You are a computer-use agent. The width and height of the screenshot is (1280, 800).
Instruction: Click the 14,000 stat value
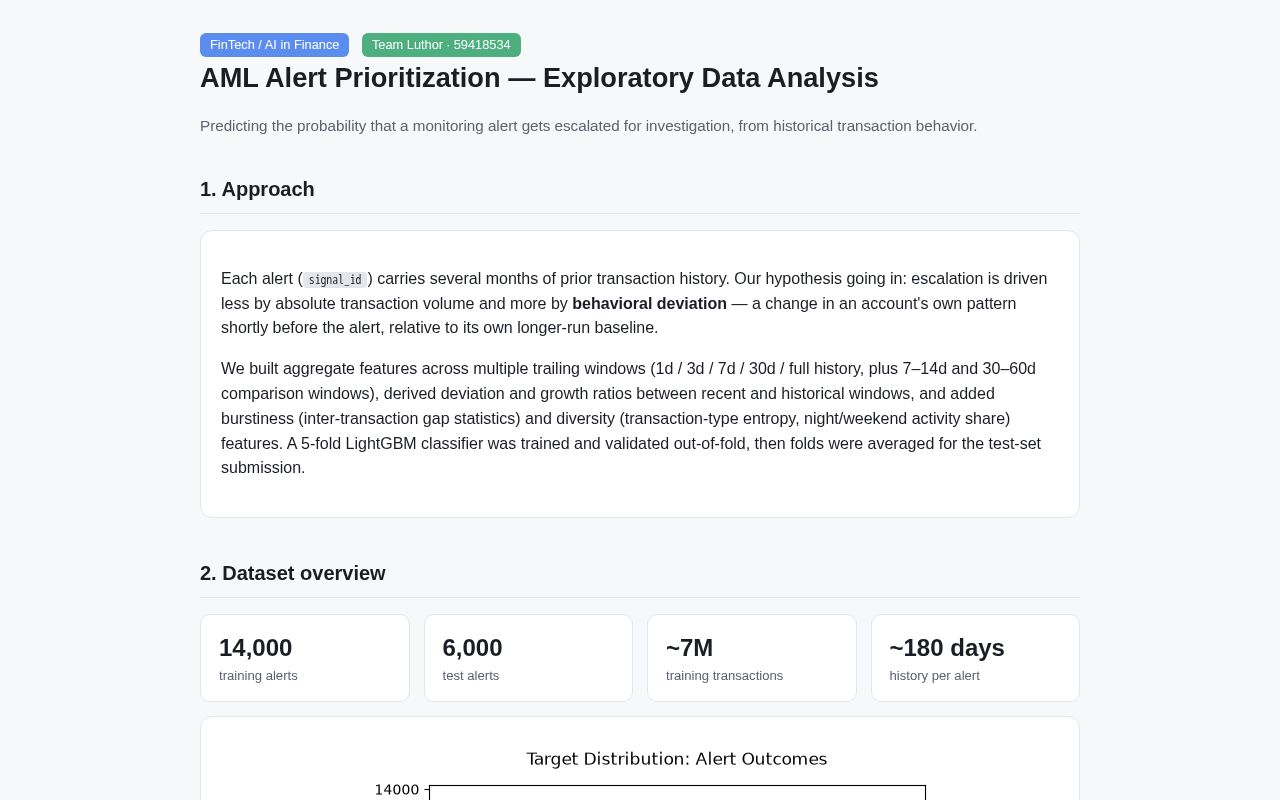click(255, 648)
